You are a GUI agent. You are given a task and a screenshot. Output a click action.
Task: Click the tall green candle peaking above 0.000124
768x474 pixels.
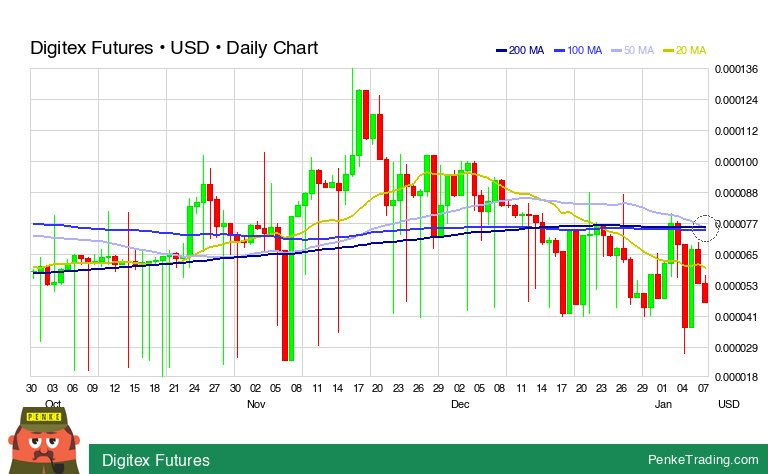pyautogui.click(x=359, y=123)
